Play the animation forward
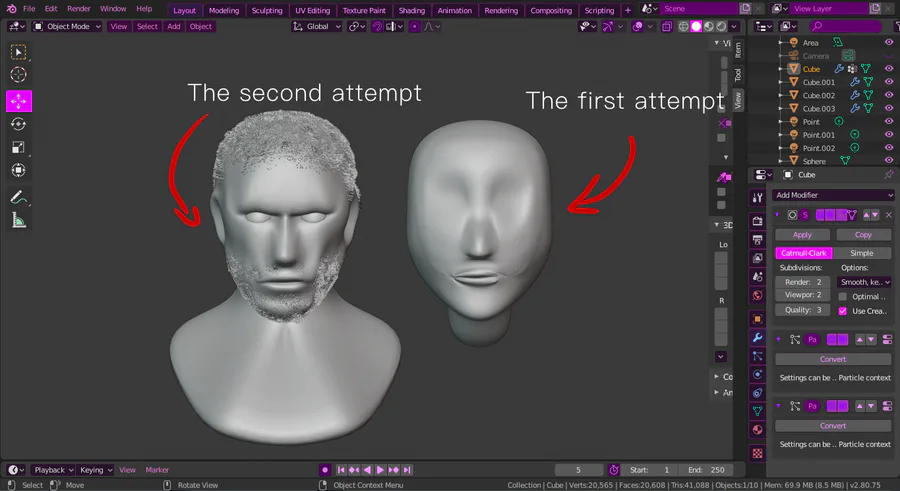 [x=380, y=470]
